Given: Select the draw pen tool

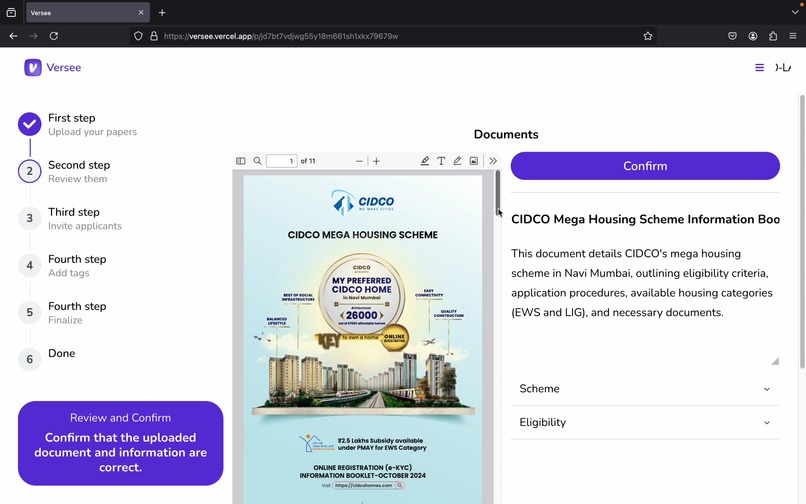Looking at the screenshot, I should pyautogui.click(x=457, y=161).
